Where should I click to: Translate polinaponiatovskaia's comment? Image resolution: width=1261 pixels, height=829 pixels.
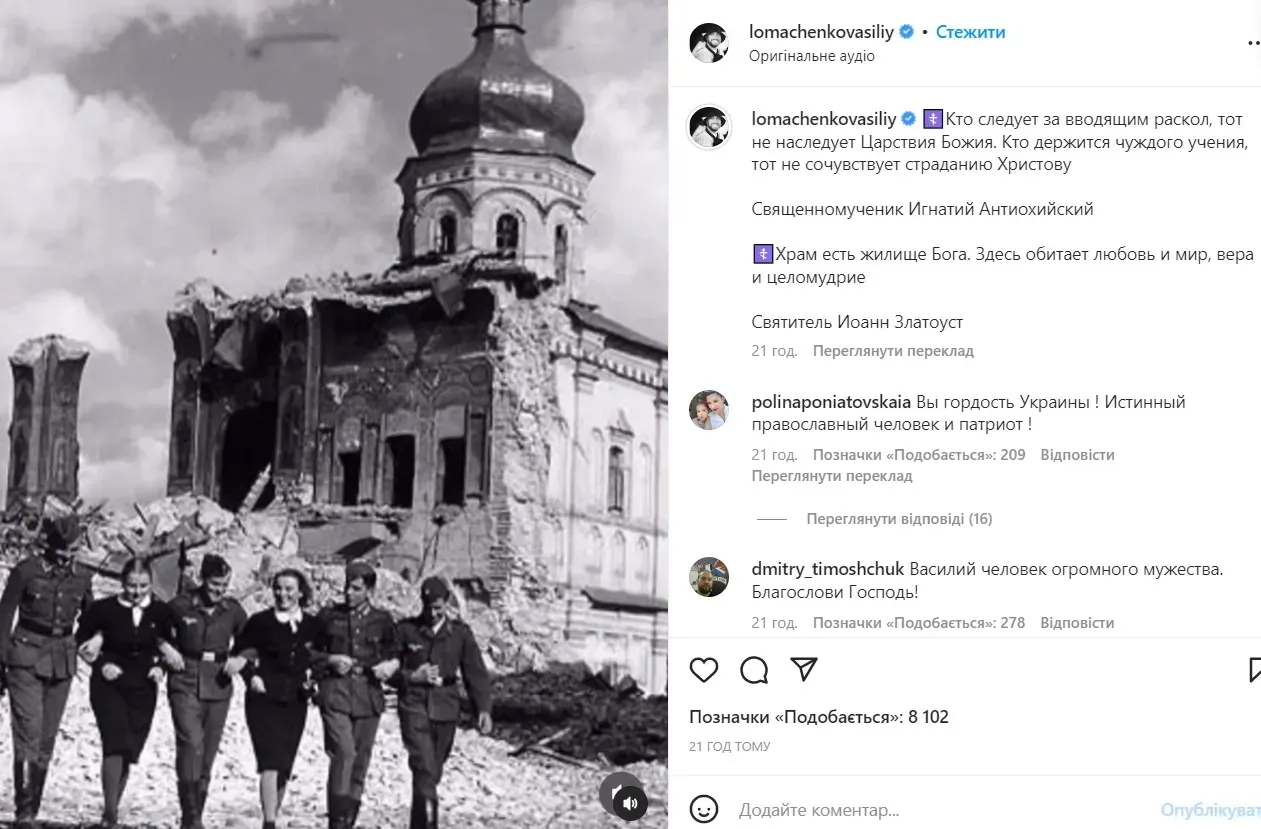832,476
